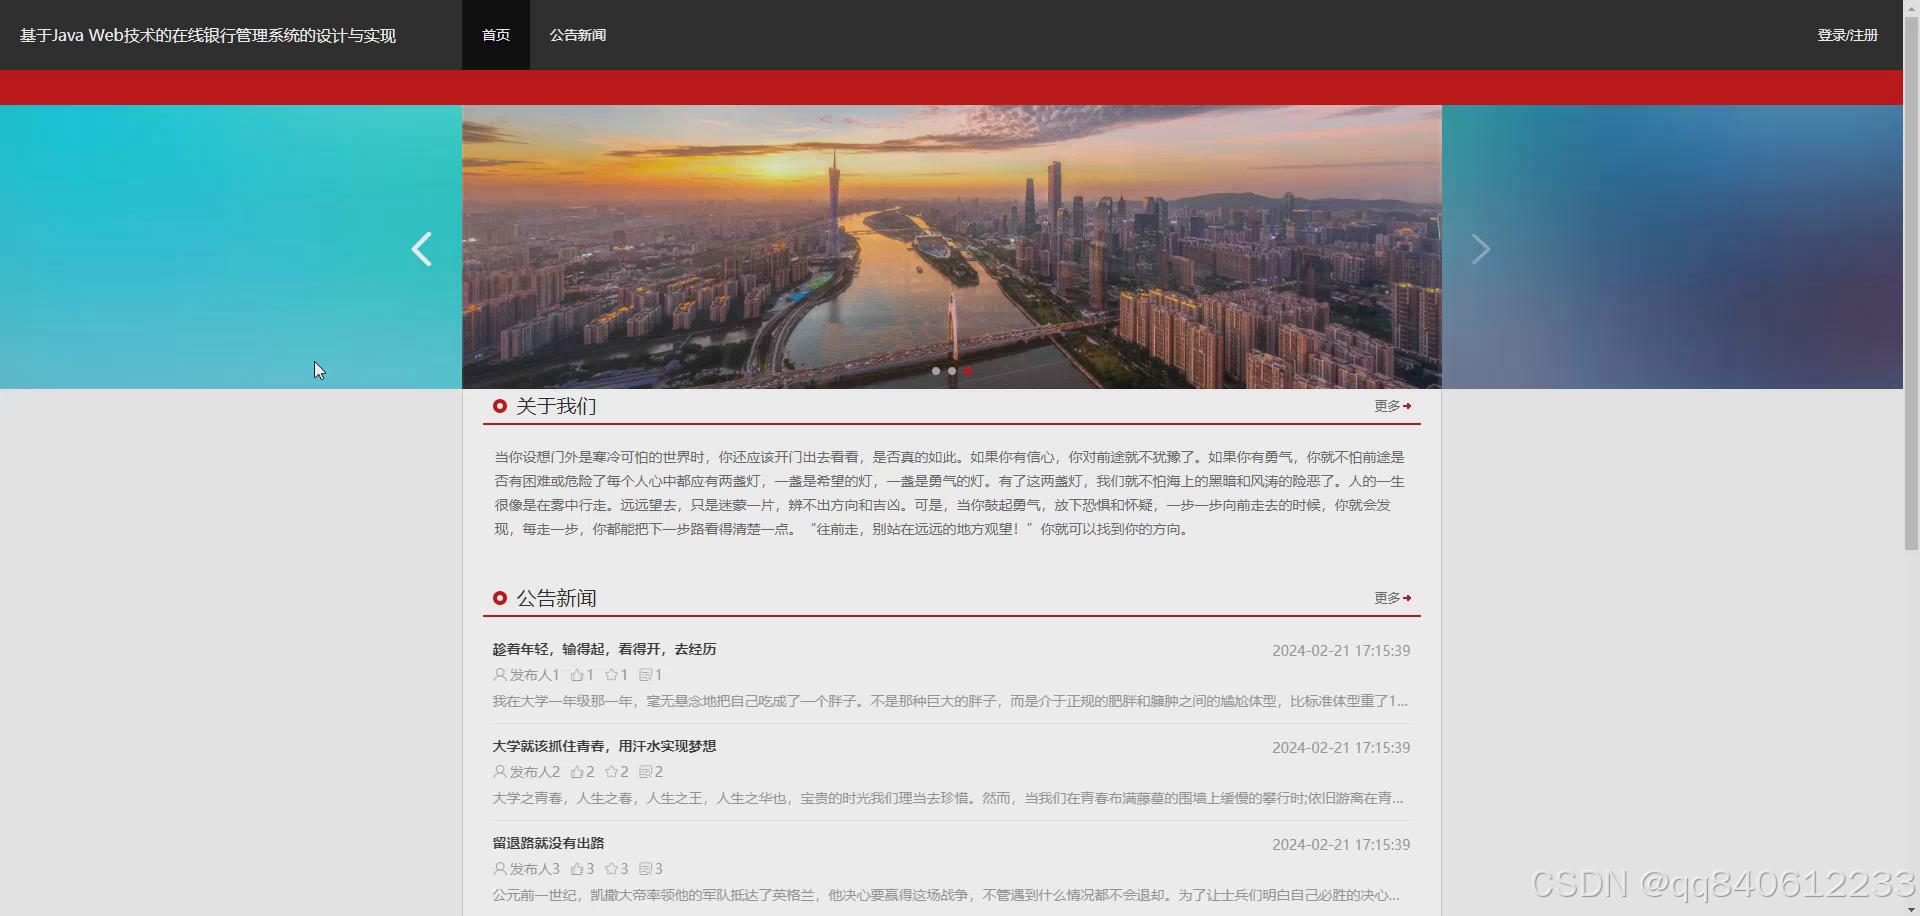Screen dimensions: 1920x916
Task: Click the right carousel navigation arrow
Action: tap(1481, 249)
